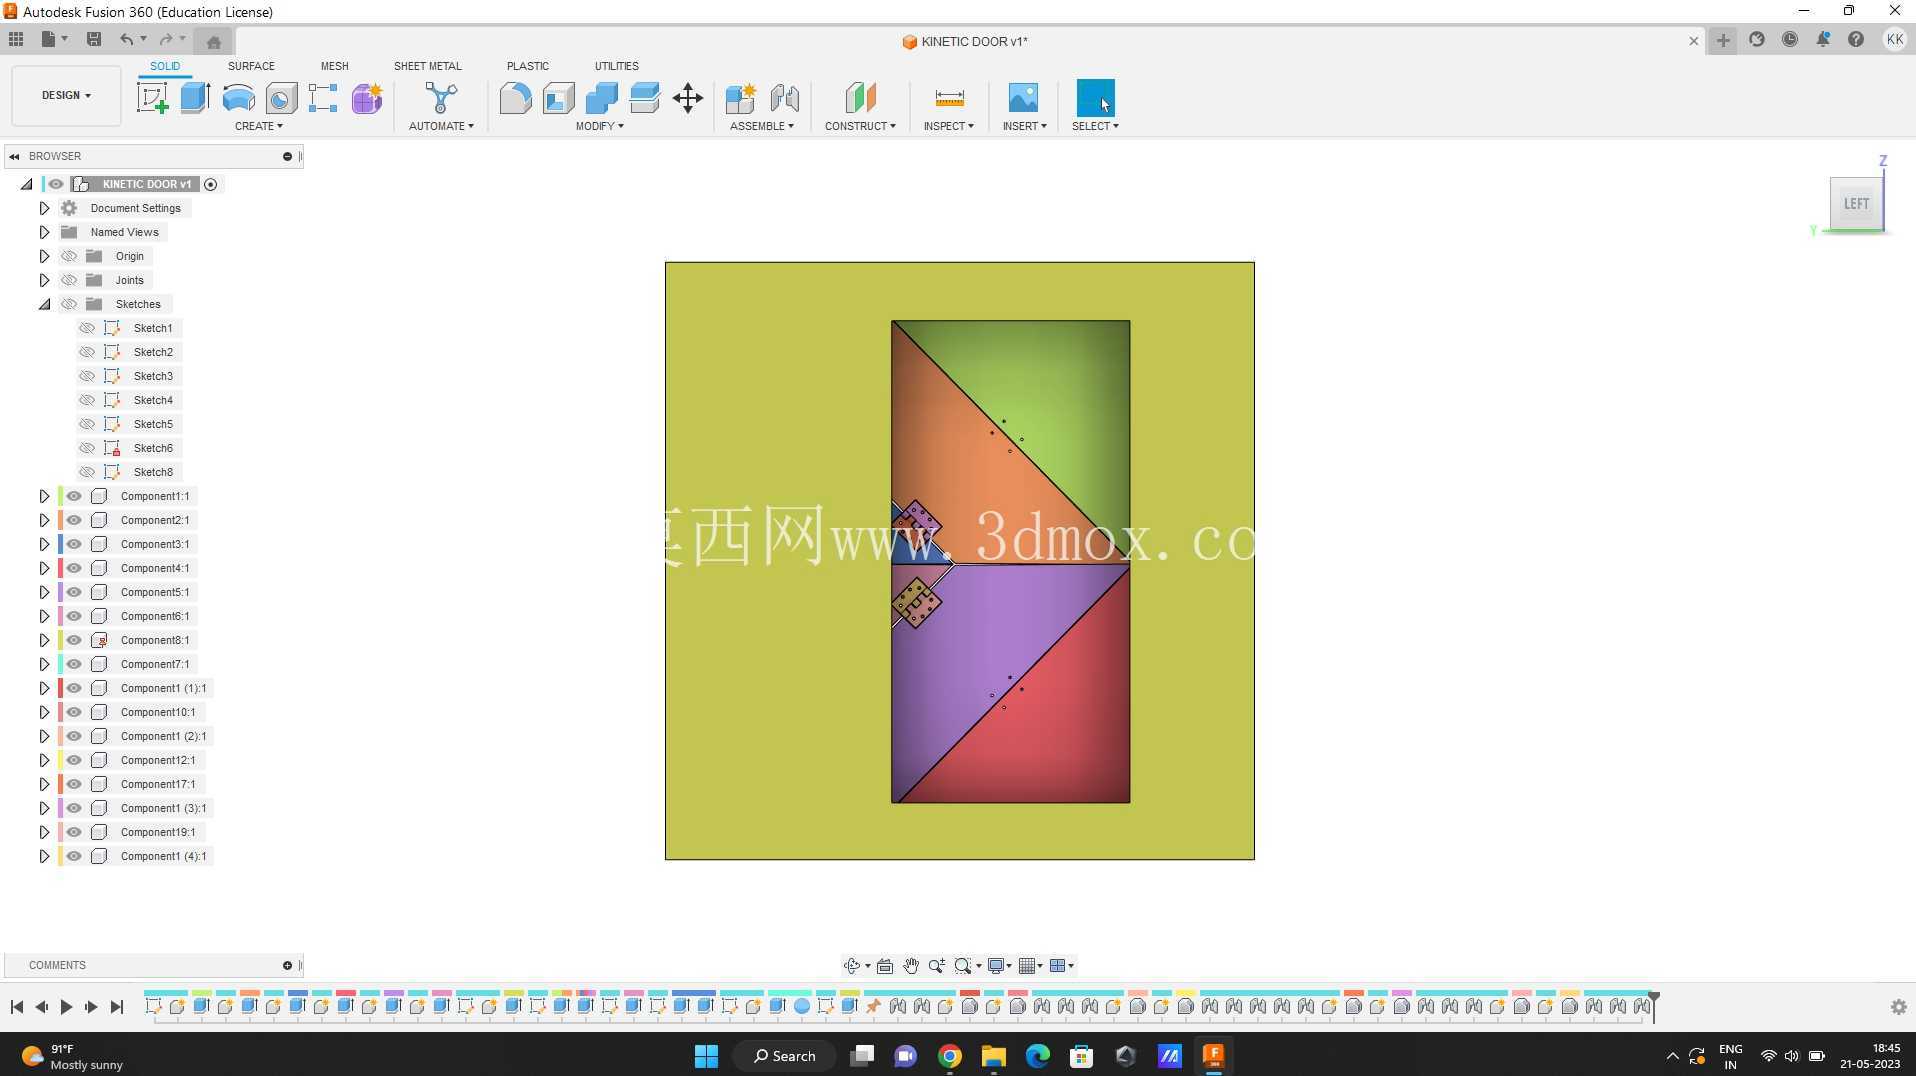Click the Save icon

(94, 39)
